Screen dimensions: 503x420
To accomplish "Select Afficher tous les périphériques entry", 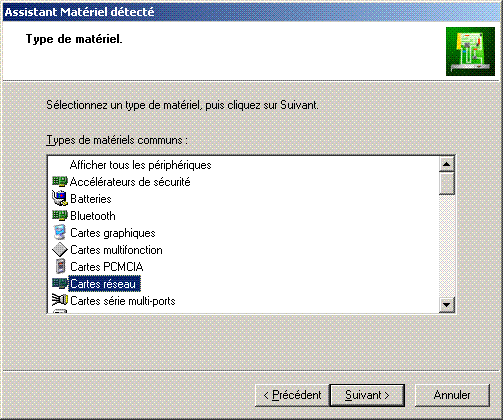I will (x=140, y=165).
